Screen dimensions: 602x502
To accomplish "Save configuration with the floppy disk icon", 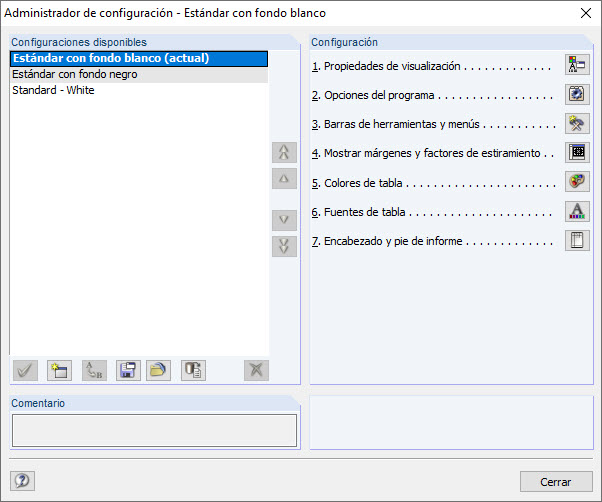I will tap(128, 370).
